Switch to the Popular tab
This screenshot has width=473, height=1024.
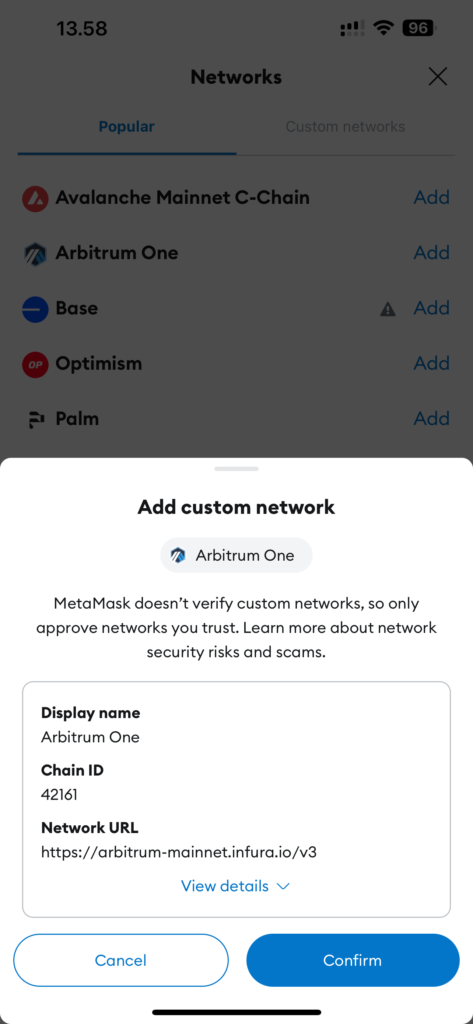(x=127, y=127)
